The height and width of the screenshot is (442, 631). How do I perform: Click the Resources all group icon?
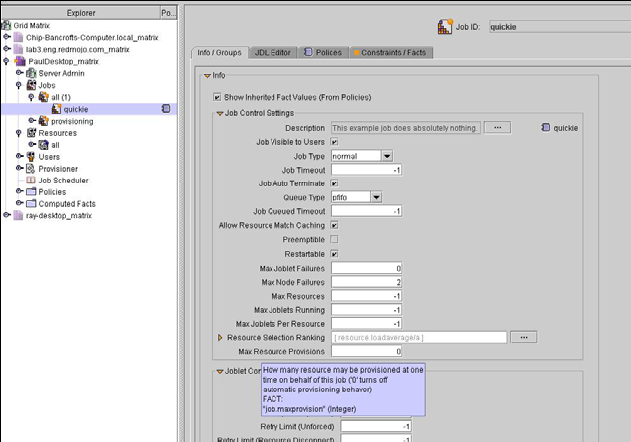pyautogui.click(x=44, y=145)
